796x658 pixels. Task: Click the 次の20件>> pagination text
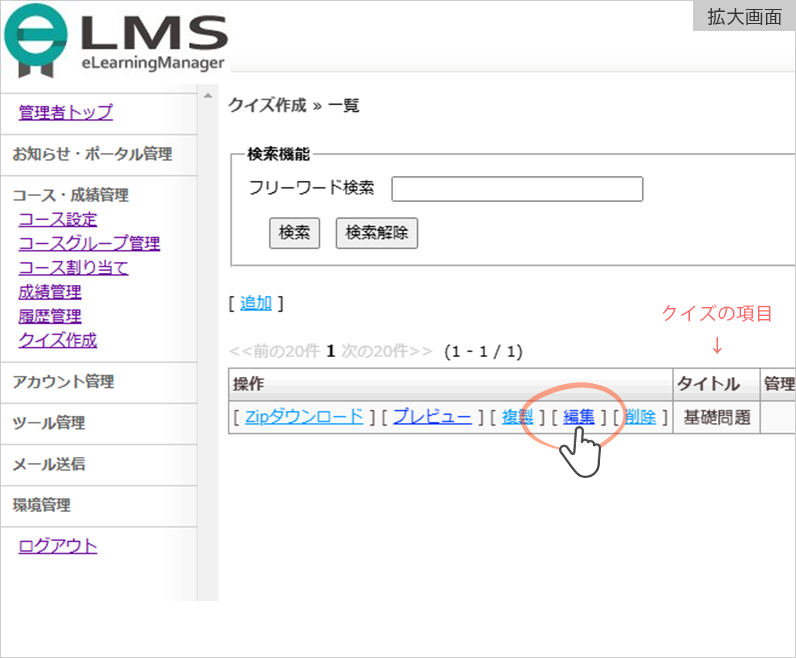point(387,351)
